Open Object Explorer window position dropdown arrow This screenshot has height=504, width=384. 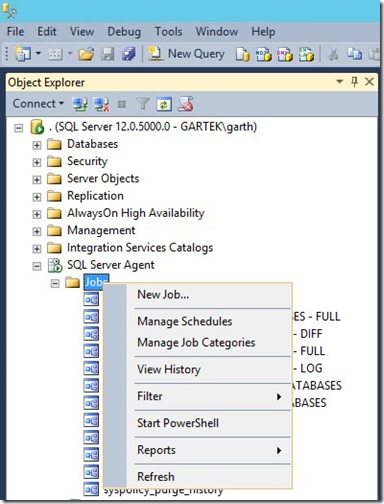(339, 81)
